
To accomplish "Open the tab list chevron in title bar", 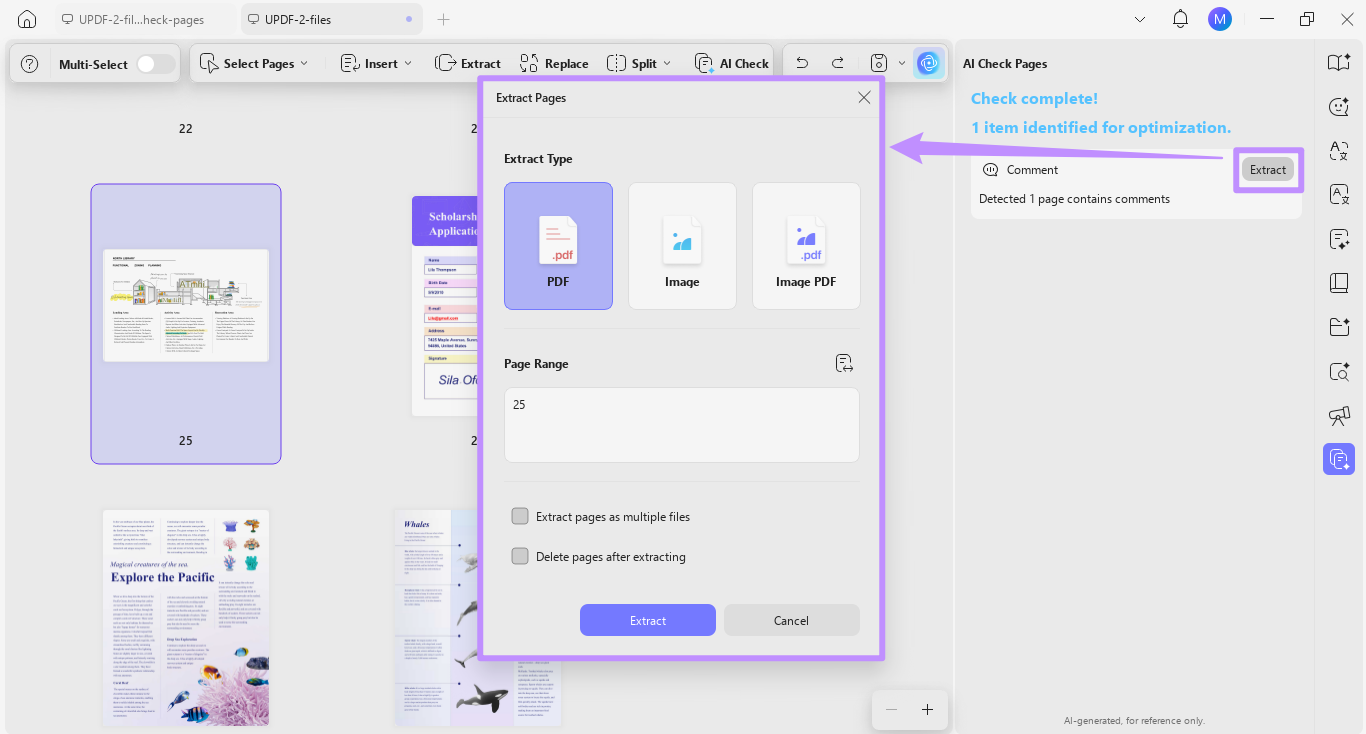I will (1140, 19).
